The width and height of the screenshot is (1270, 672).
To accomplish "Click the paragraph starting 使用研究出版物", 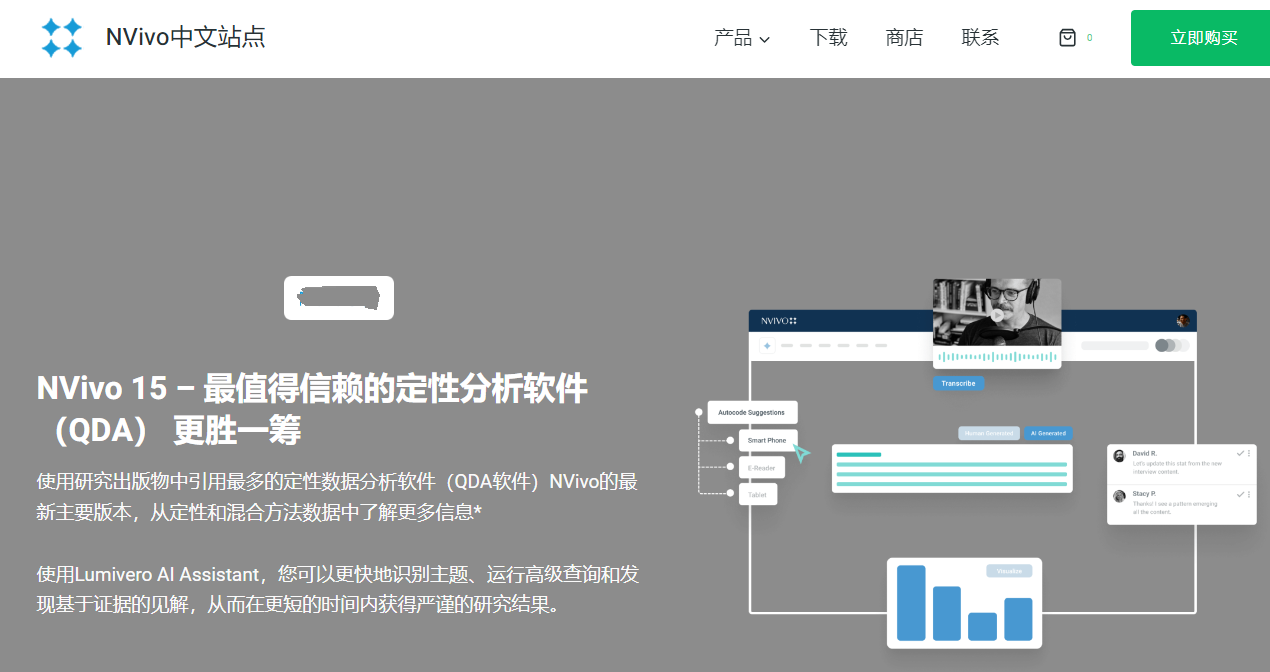I will click(337, 496).
